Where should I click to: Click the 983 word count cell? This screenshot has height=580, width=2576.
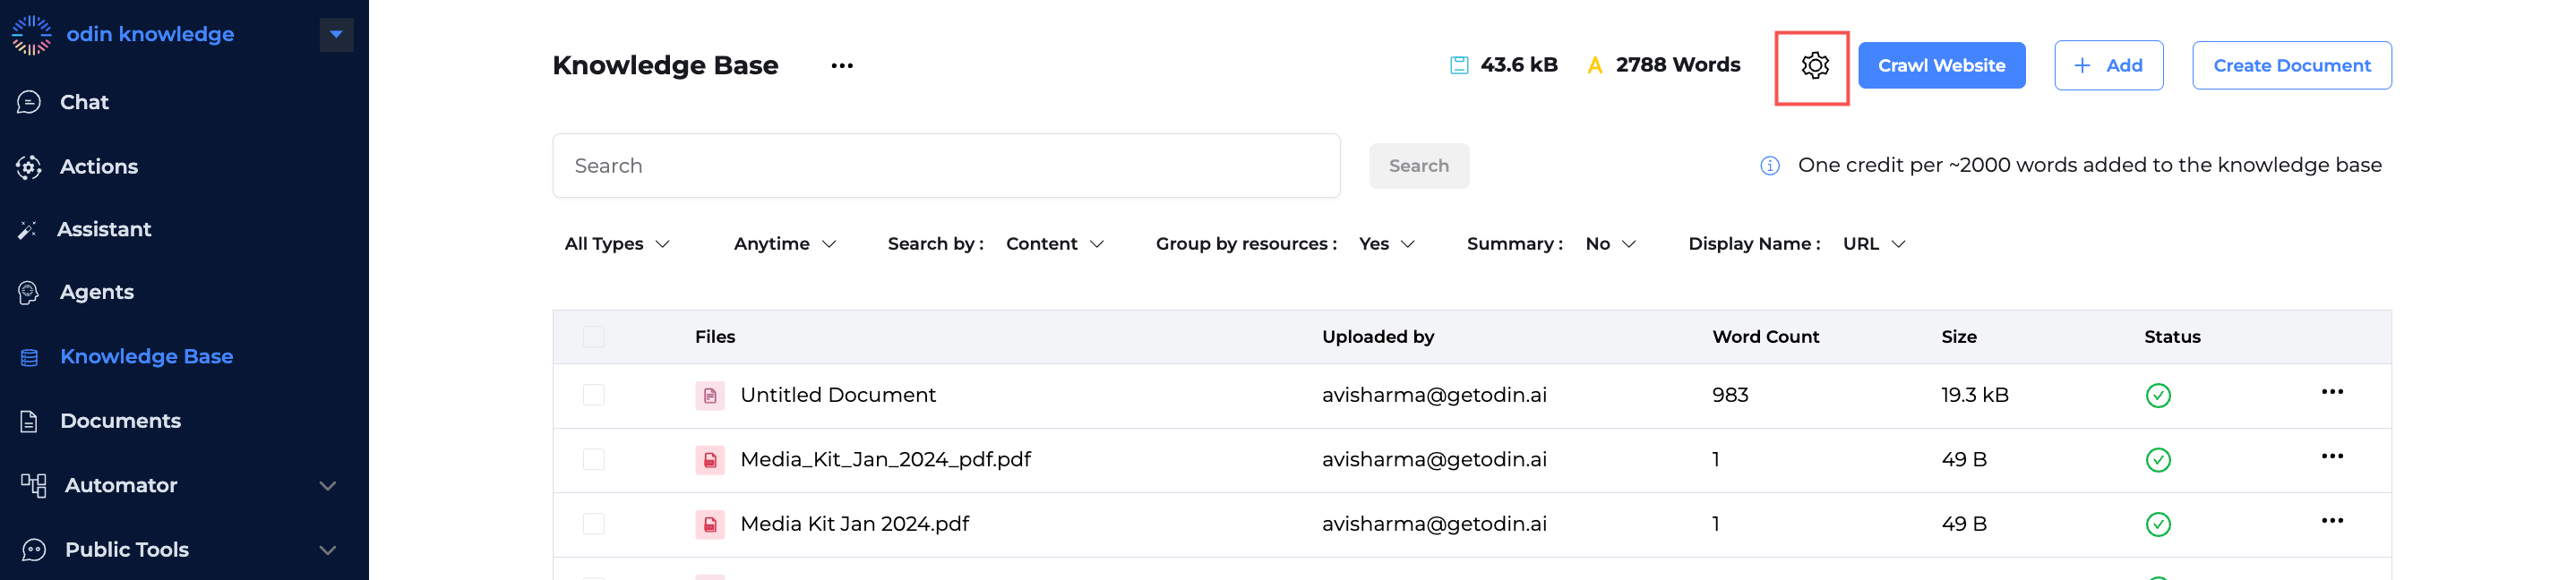[x=1729, y=396]
